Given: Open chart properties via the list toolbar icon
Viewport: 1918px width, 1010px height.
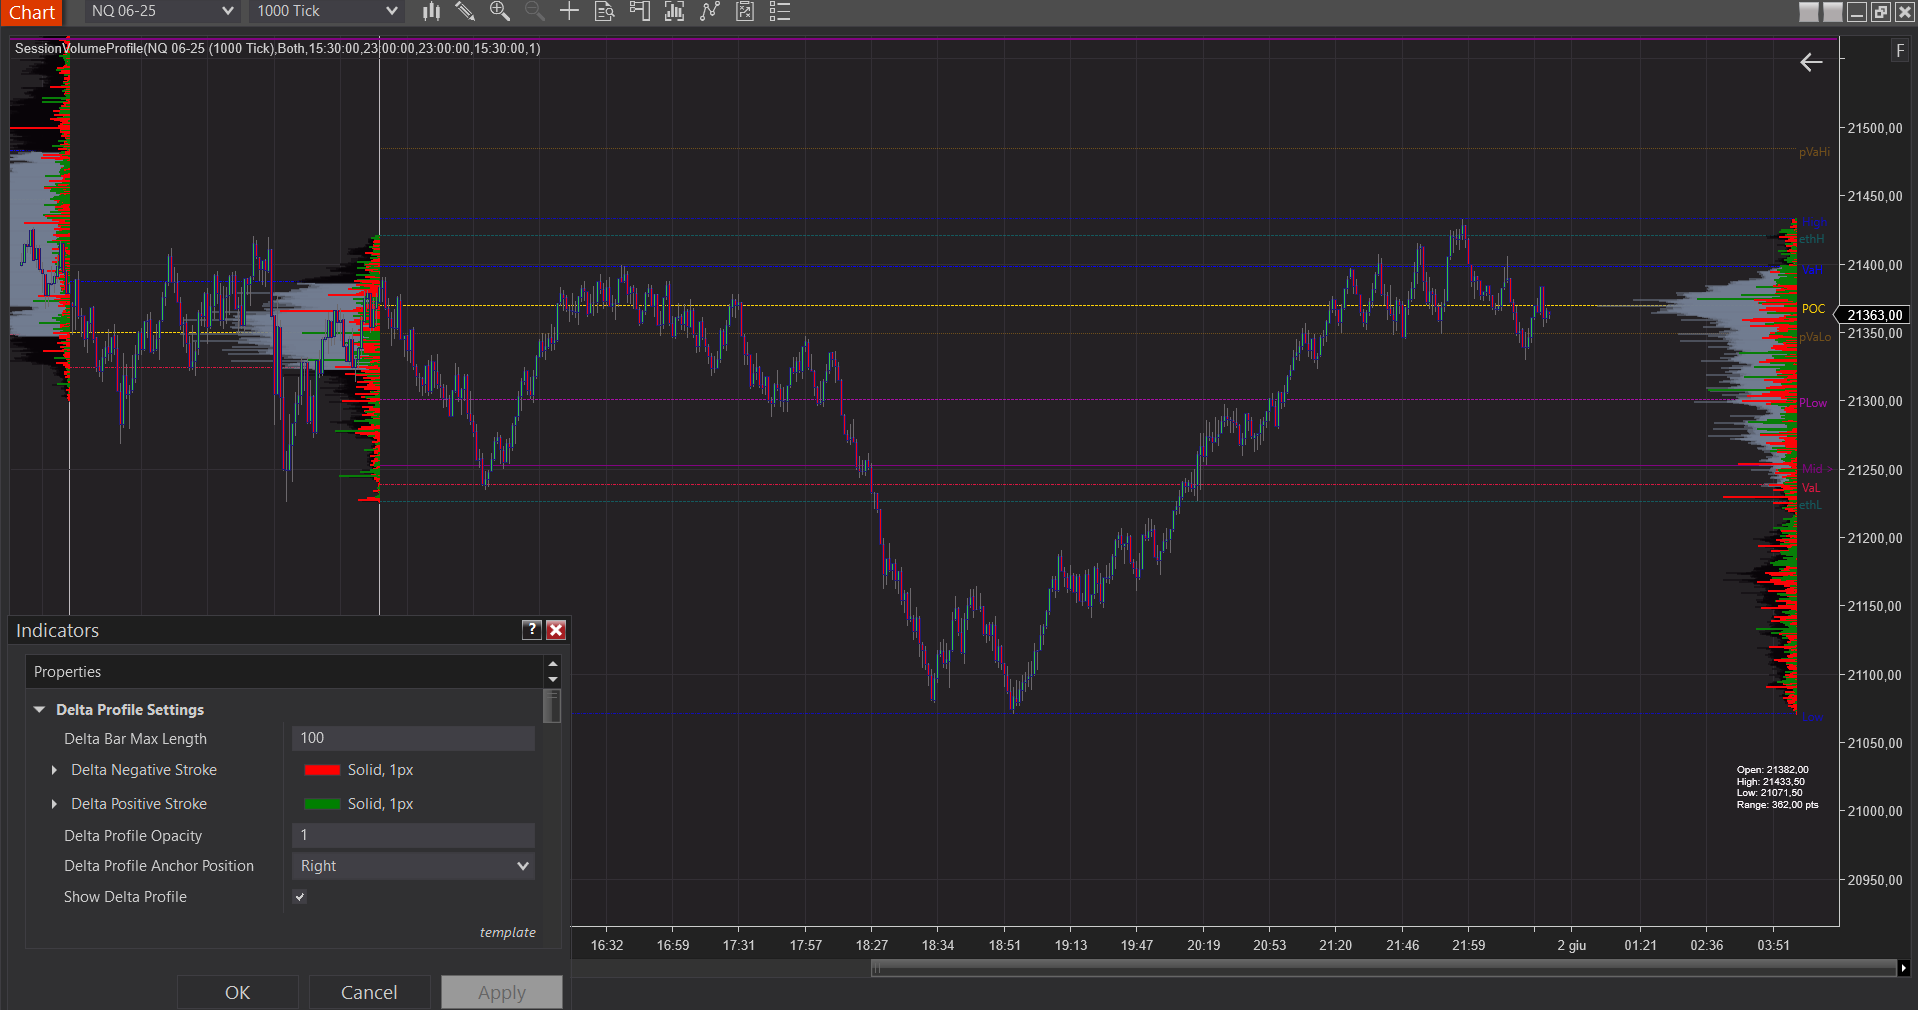Looking at the screenshot, I should tap(780, 12).
